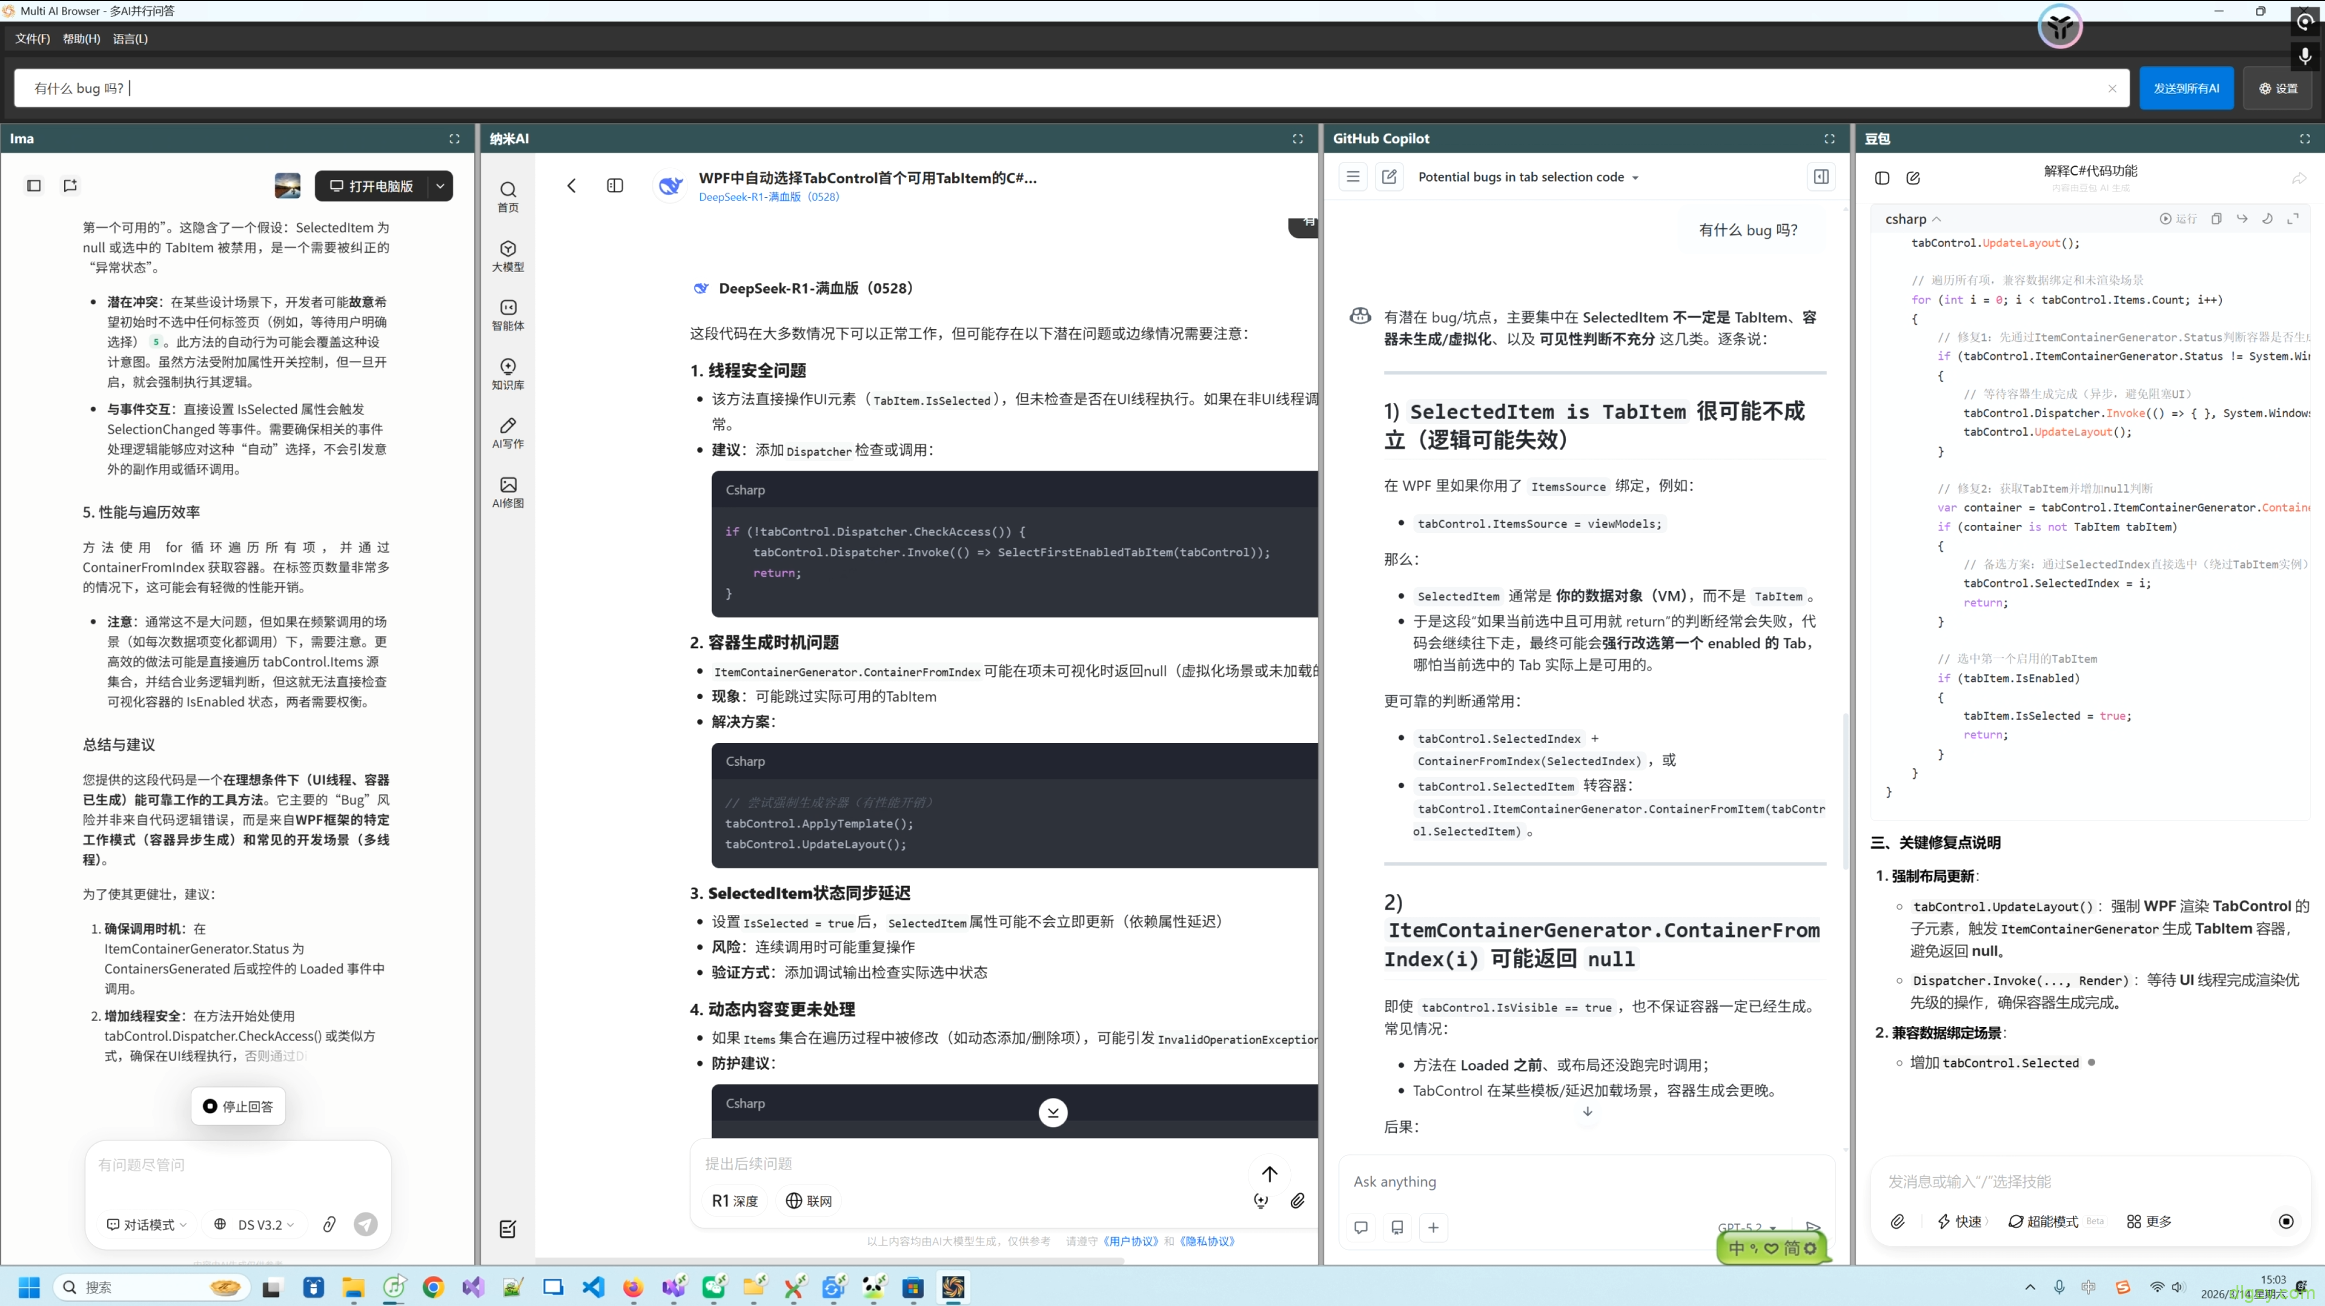Open the conversations list via Copilot's hamburger icon
This screenshot has height=1306, width=2325.
coord(1352,176)
